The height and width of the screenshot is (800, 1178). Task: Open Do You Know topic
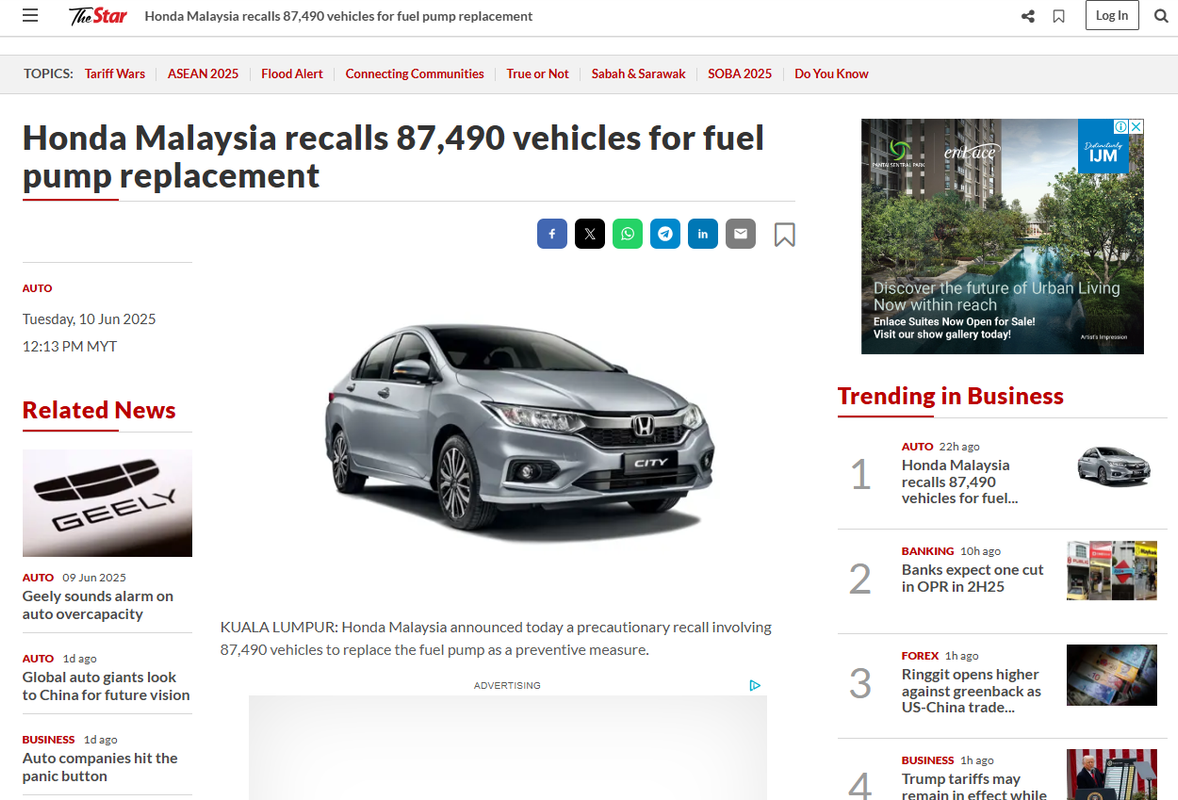click(x=832, y=74)
